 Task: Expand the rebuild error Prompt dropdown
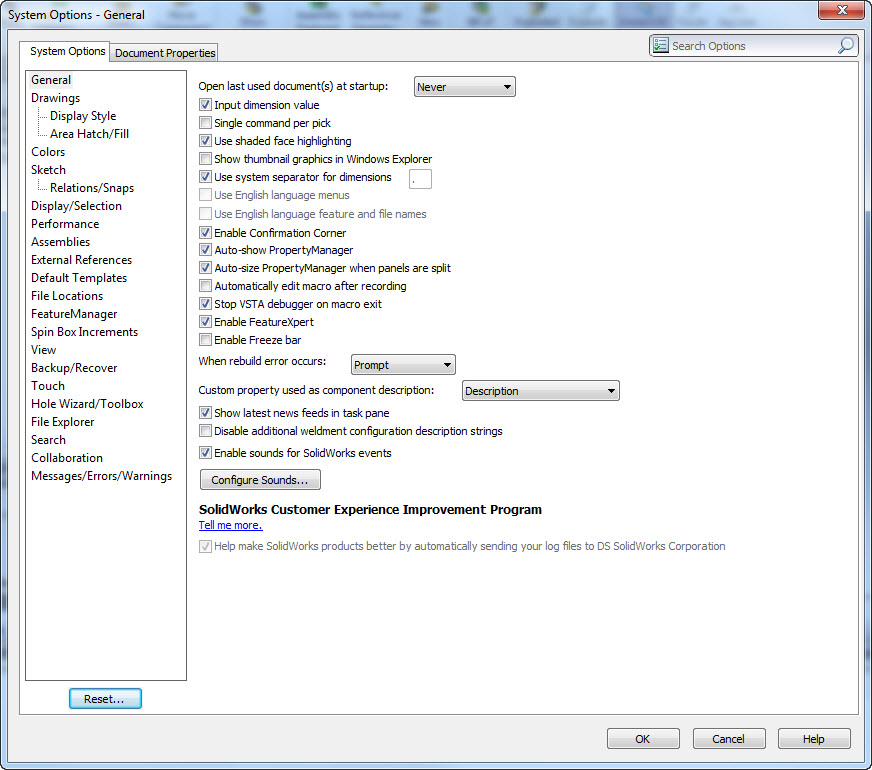pos(403,365)
